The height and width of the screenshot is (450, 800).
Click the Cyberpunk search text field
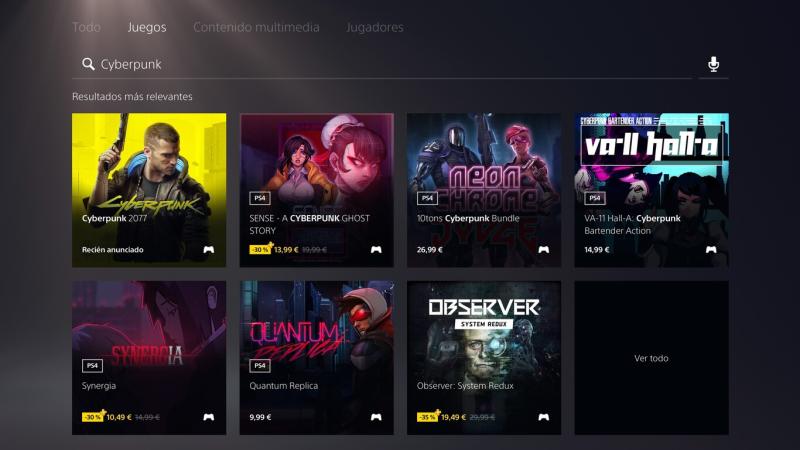pyautogui.click(x=382, y=64)
